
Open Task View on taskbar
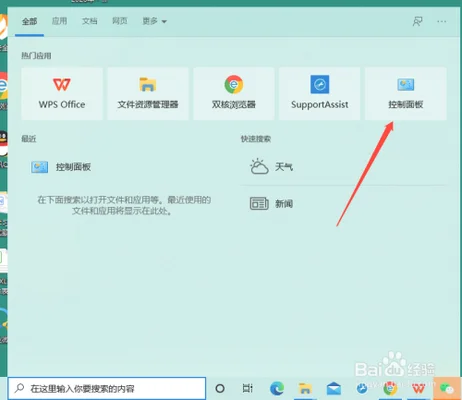click(x=247, y=388)
